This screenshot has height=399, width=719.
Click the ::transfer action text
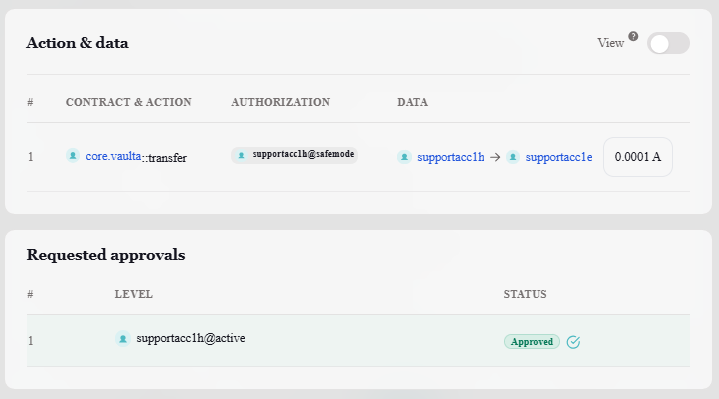[164, 158]
